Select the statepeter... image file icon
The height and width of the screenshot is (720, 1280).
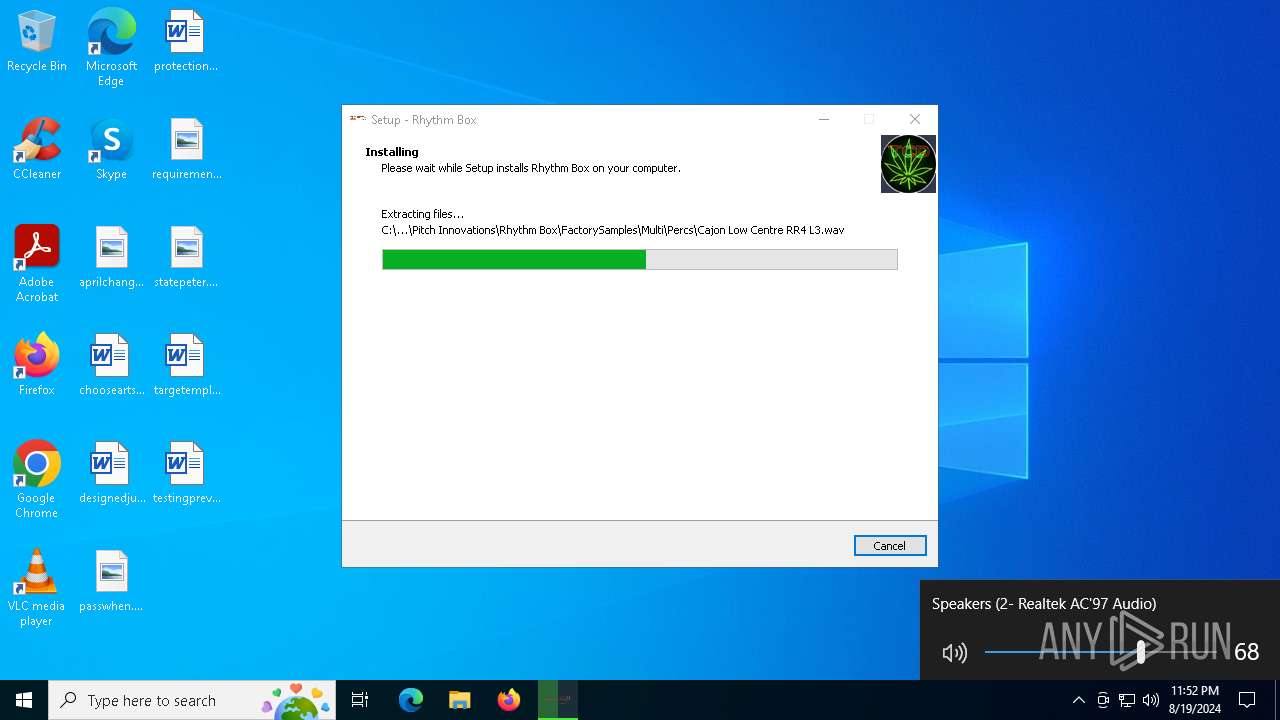pos(186,258)
